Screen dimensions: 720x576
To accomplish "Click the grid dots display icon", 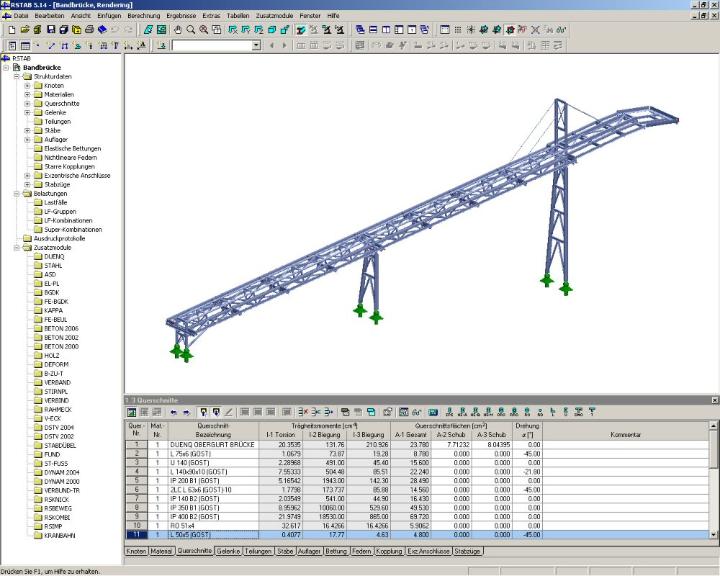I will 458,30.
